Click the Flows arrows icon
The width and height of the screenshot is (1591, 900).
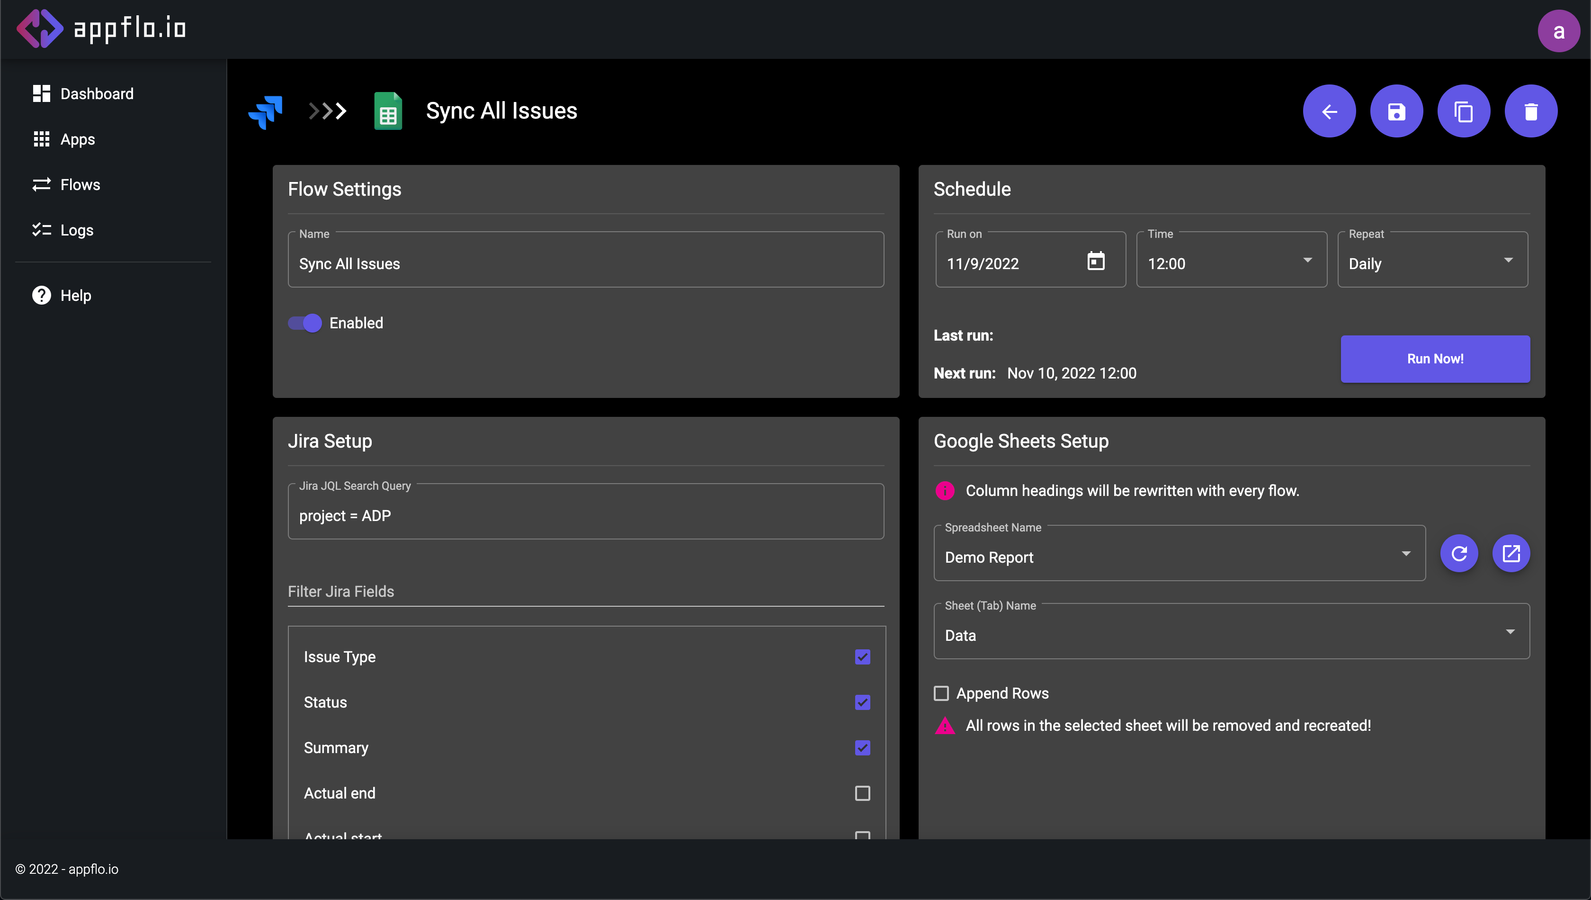(x=41, y=185)
